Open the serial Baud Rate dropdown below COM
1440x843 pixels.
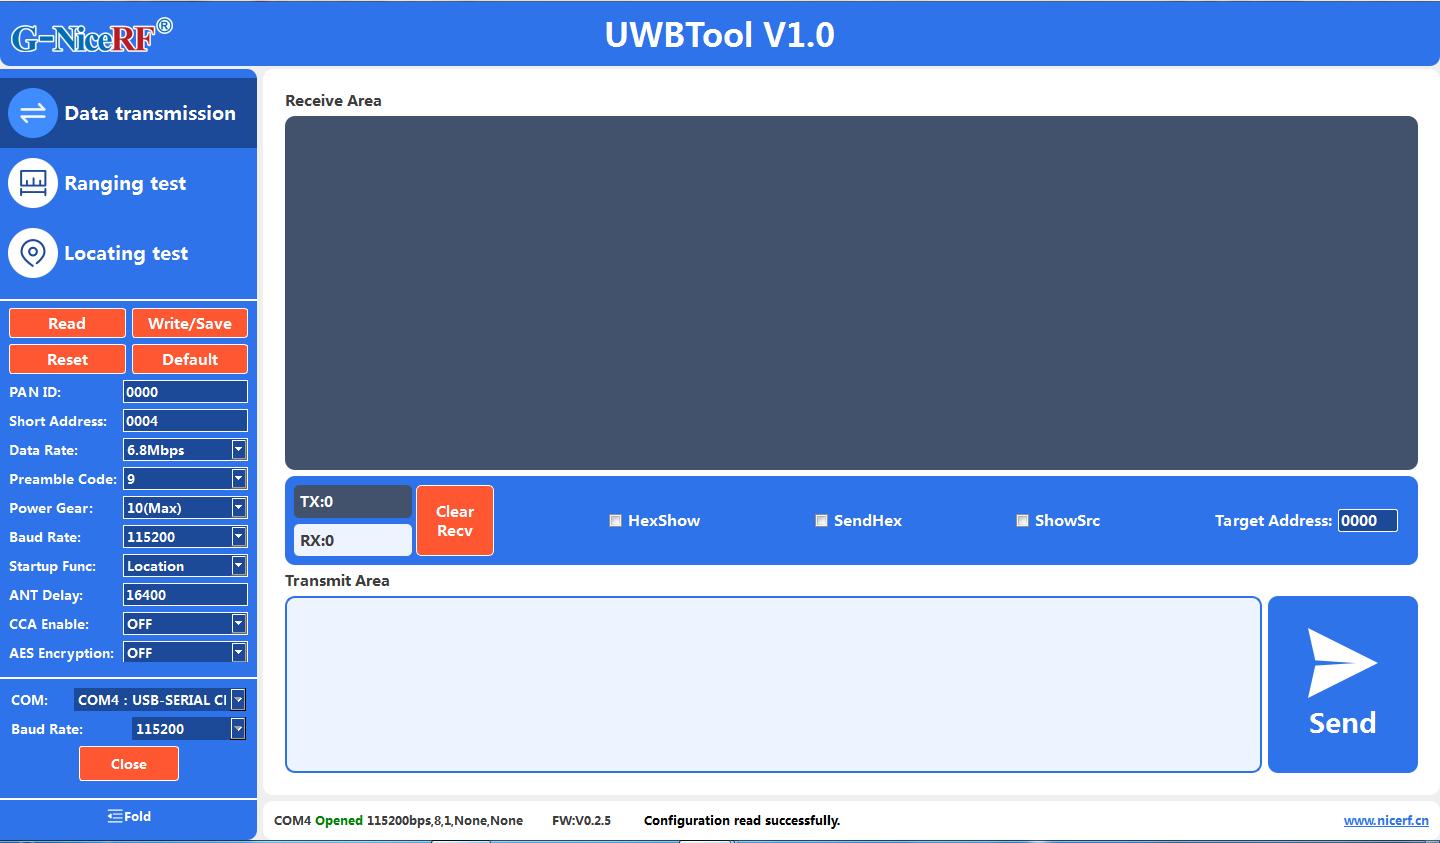pos(189,729)
